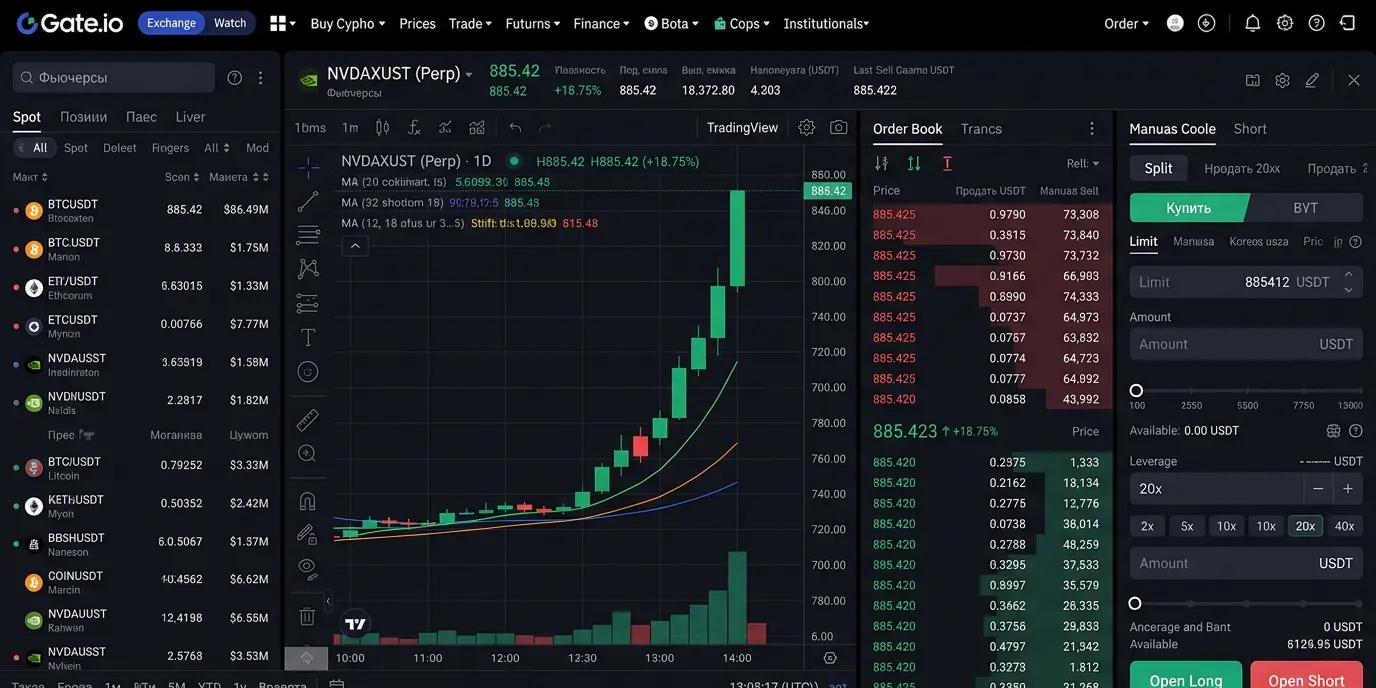Select the Купить buy side toggle
The width and height of the screenshot is (1376, 688).
(1188, 208)
